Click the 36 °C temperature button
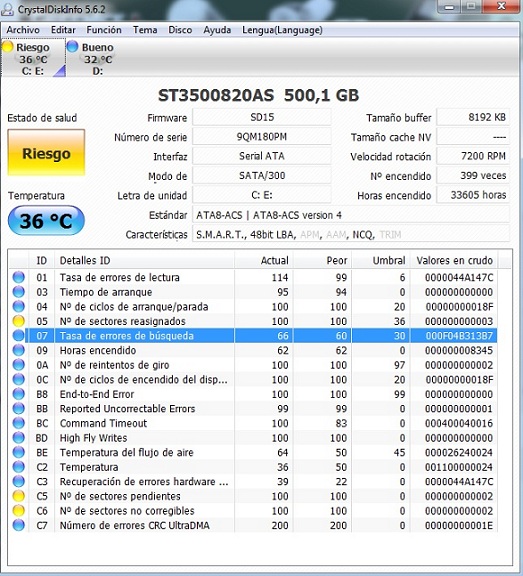This screenshot has height=576, width=523. (x=46, y=220)
